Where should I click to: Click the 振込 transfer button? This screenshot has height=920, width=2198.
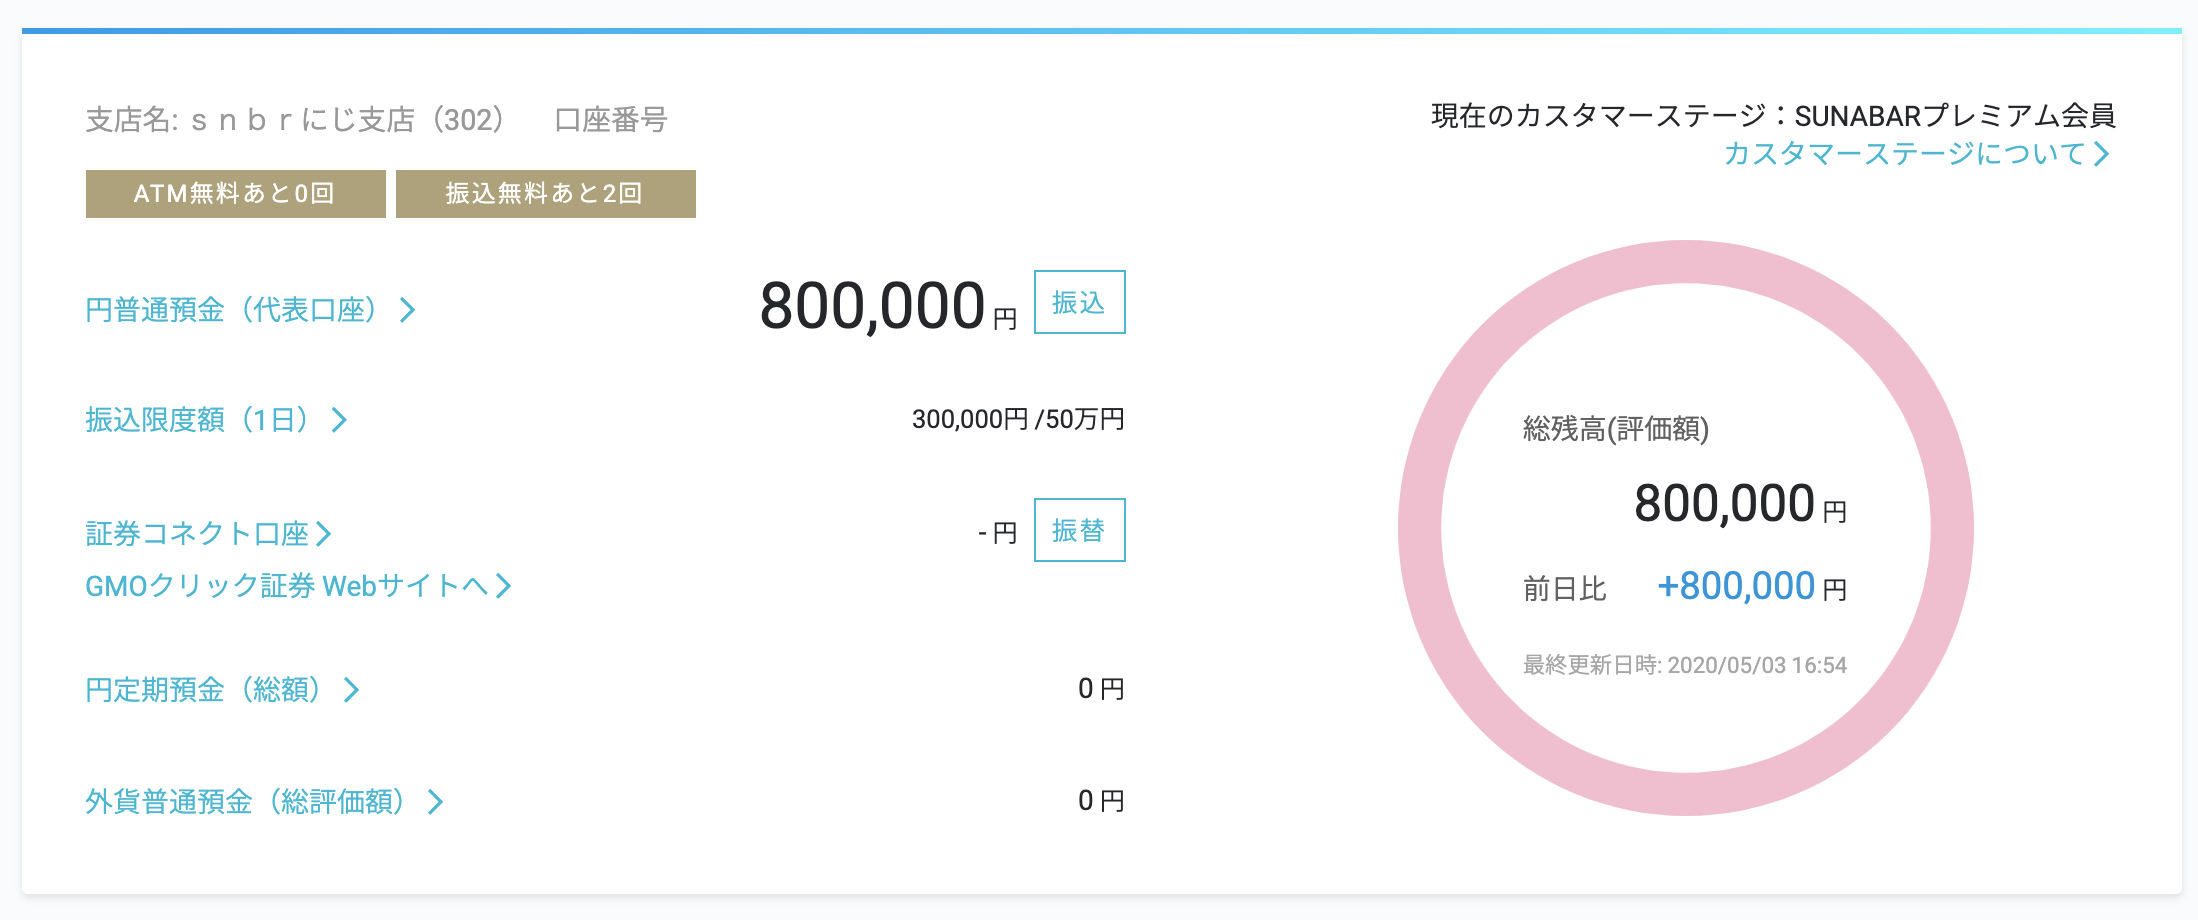click(1079, 302)
